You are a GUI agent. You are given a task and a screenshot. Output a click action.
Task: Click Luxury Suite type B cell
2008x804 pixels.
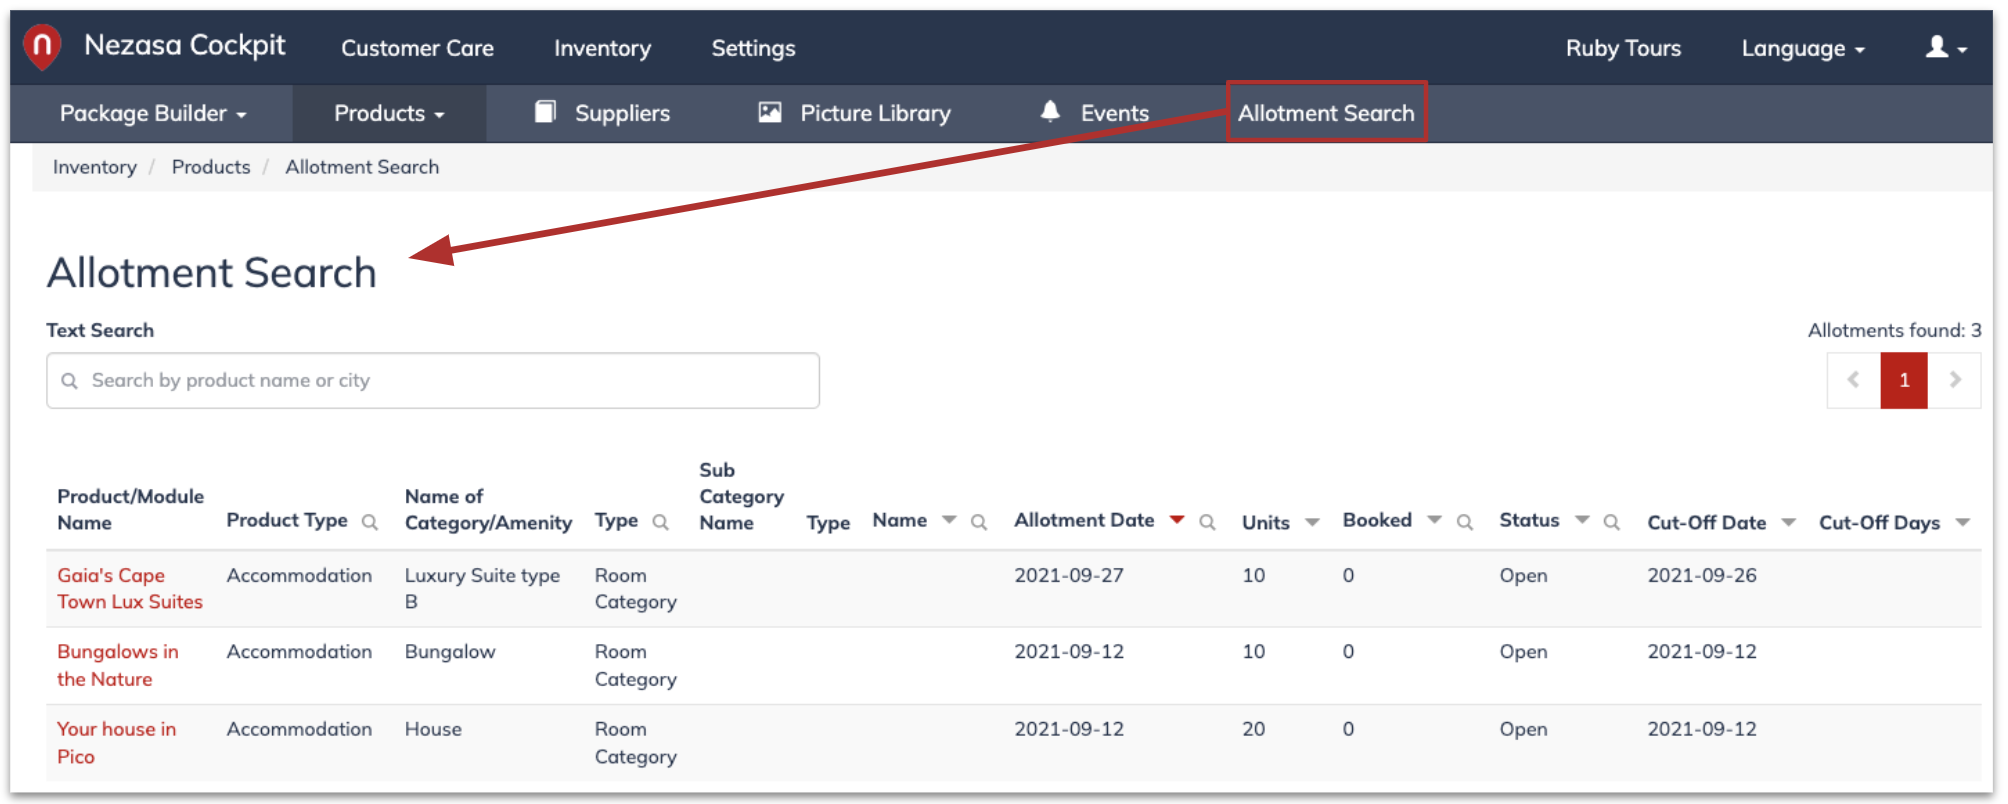[x=482, y=588]
